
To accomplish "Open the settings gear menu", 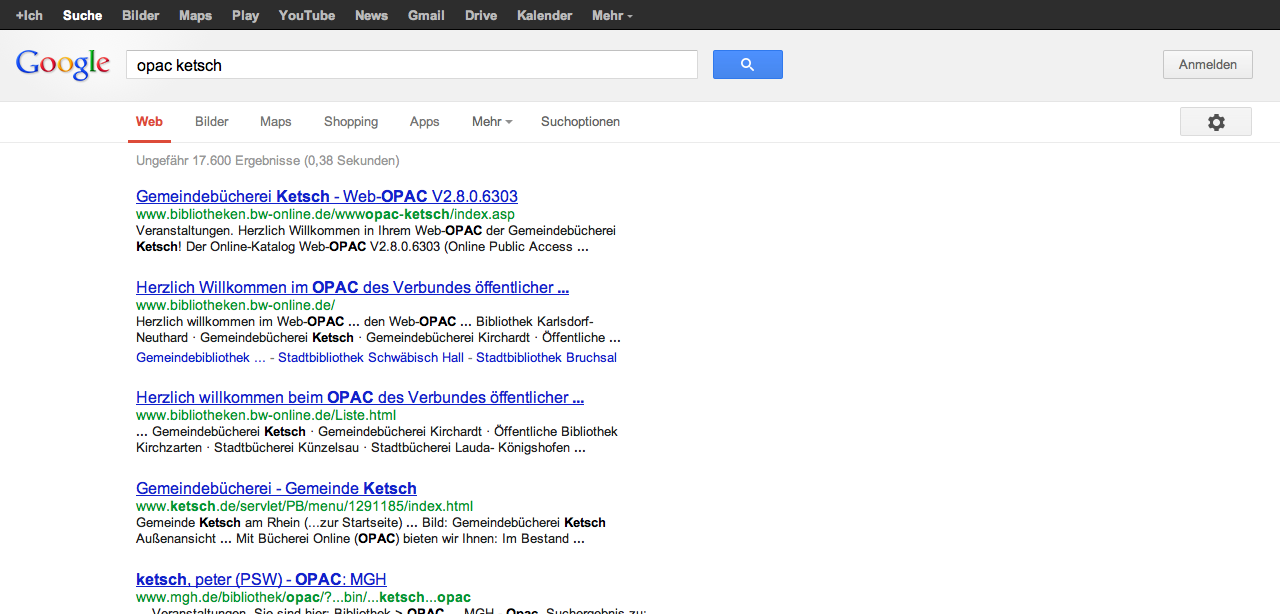I will [x=1215, y=122].
